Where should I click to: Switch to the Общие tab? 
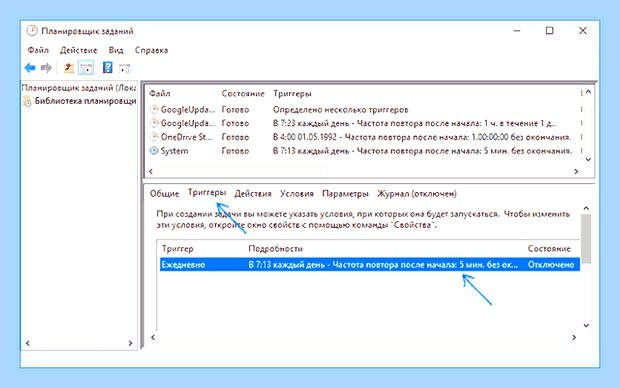[164, 194]
